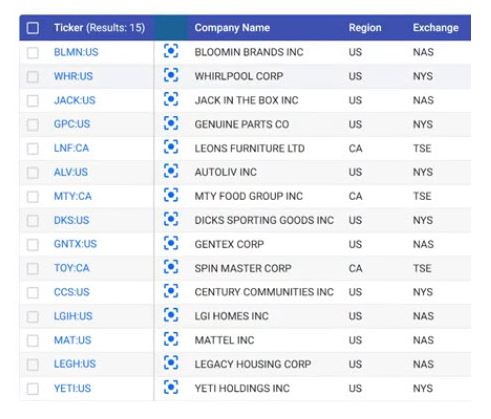Click the CA region cell for Spin Master
Image resolution: width=491 pixels, height=419 pixels.
pyautogui.click(x=355, y=268)
